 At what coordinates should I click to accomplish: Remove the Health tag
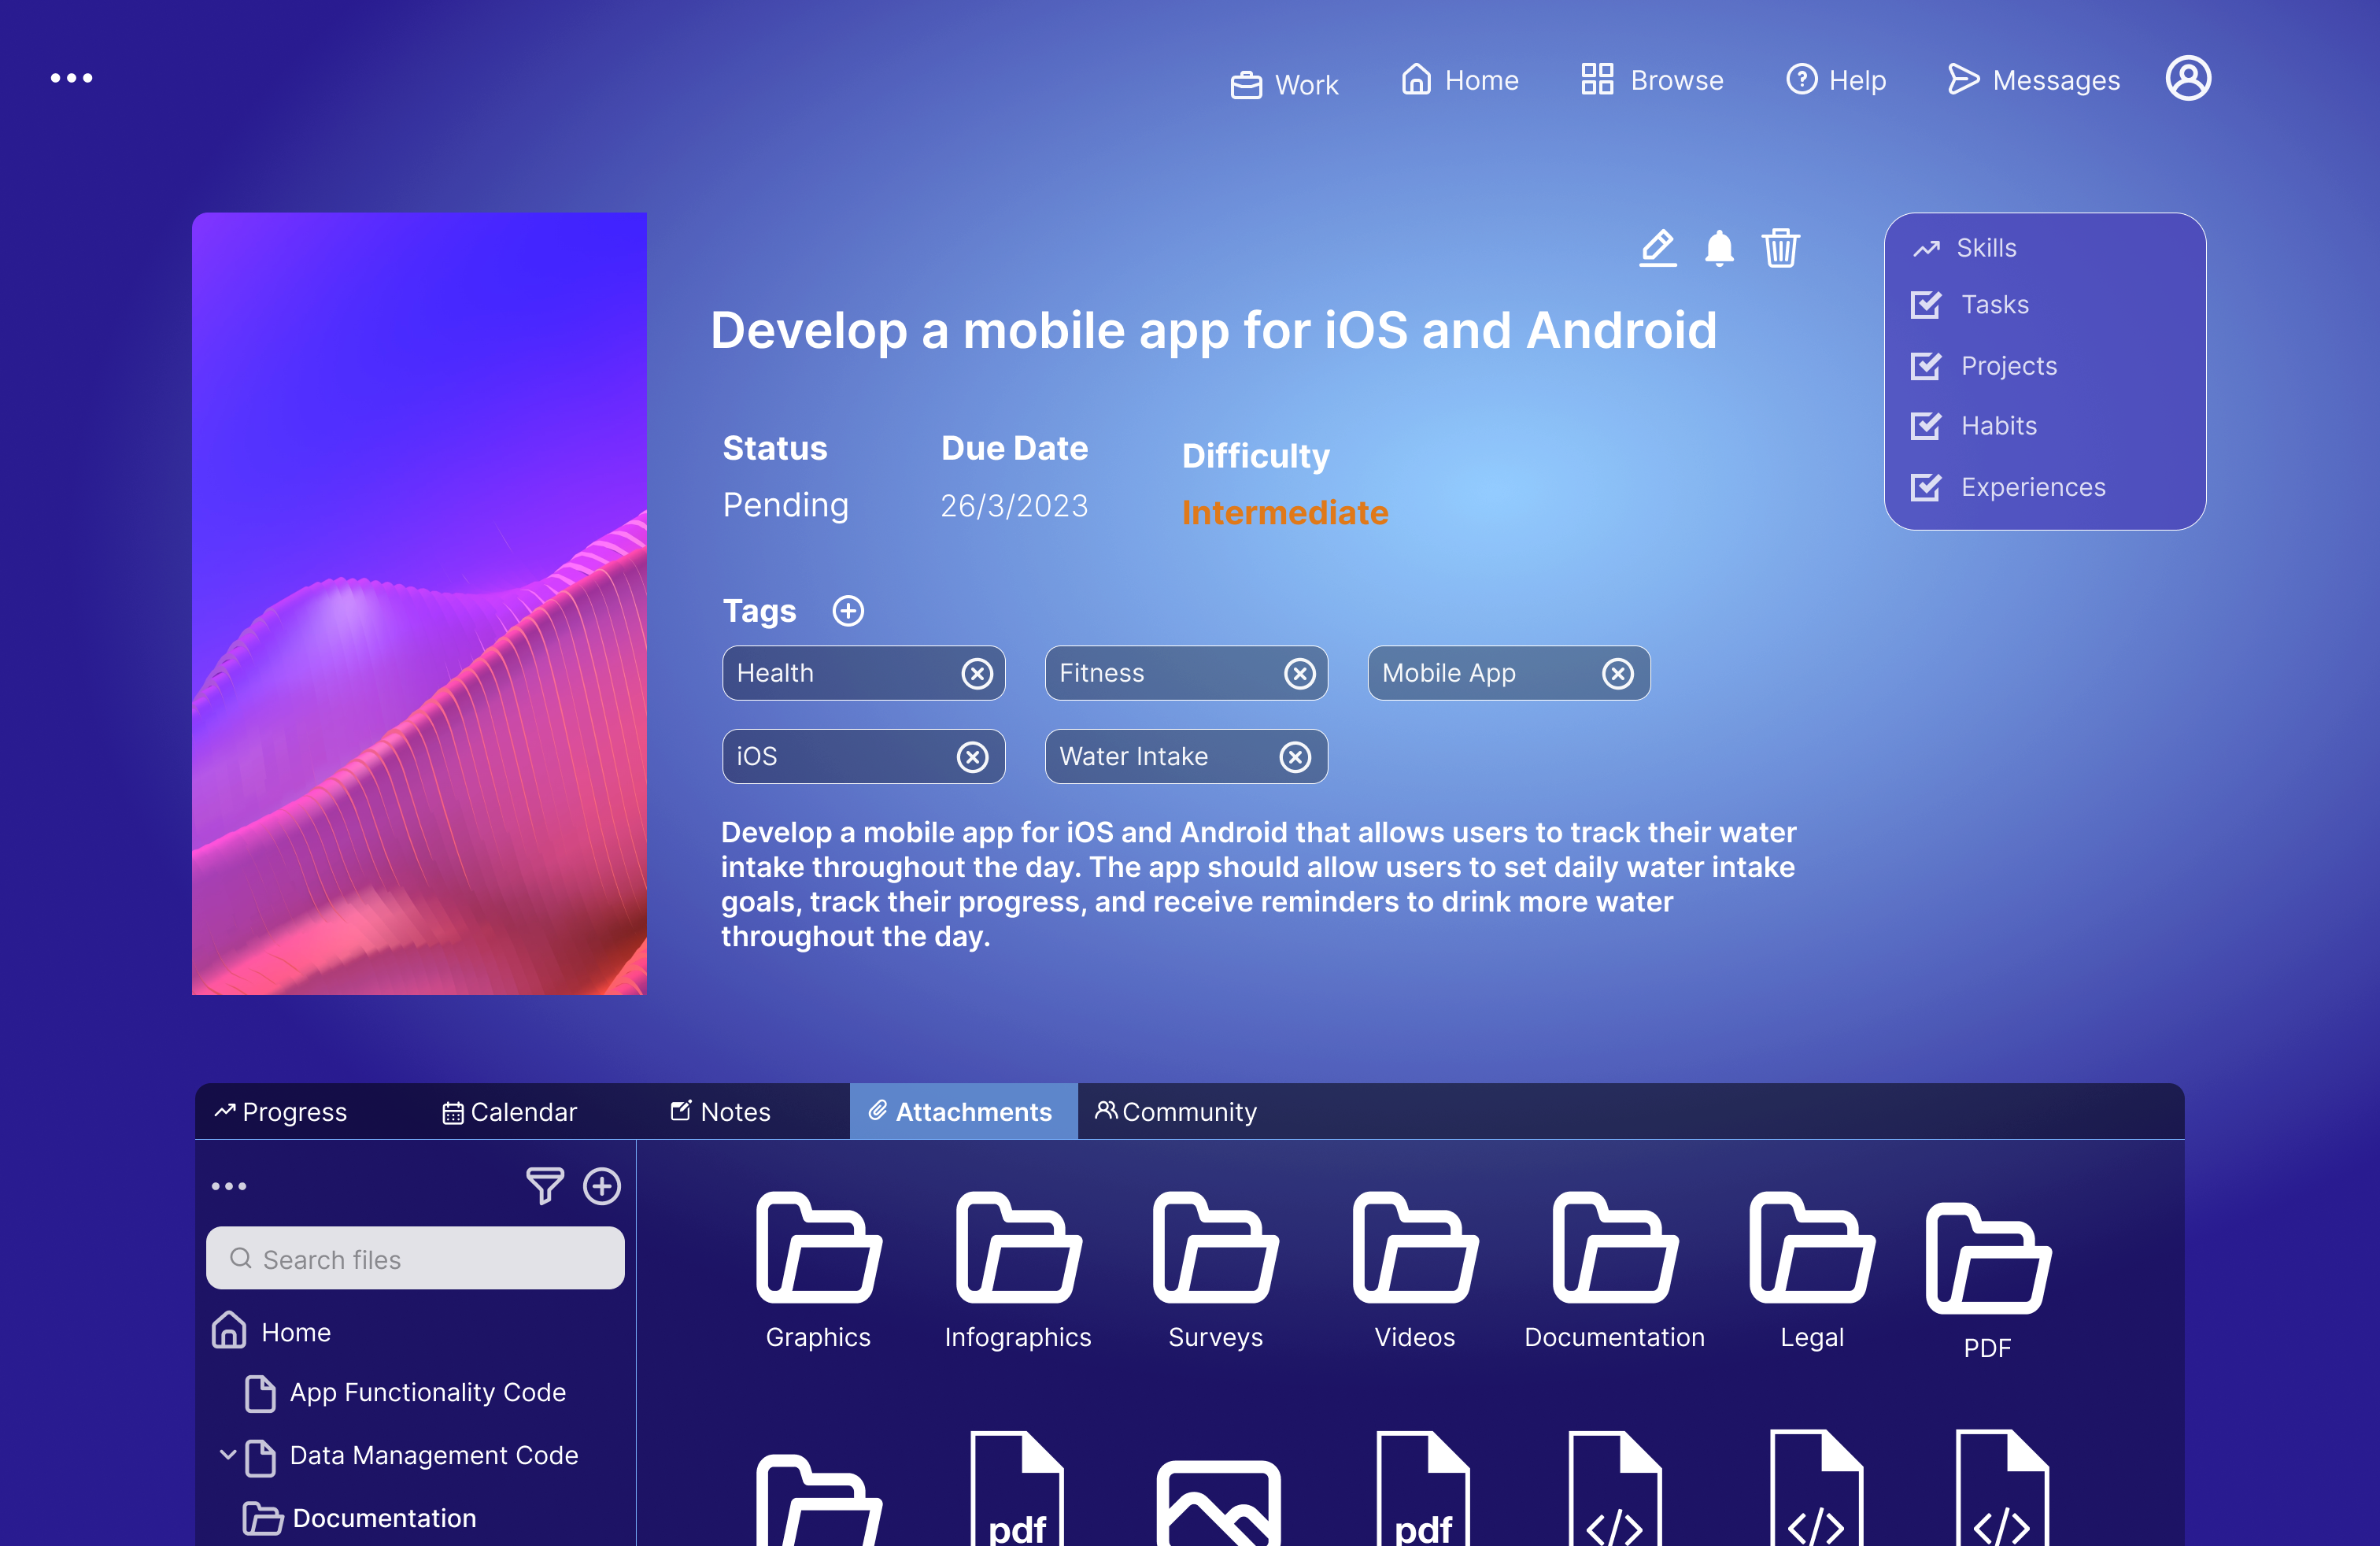(975, 673)
